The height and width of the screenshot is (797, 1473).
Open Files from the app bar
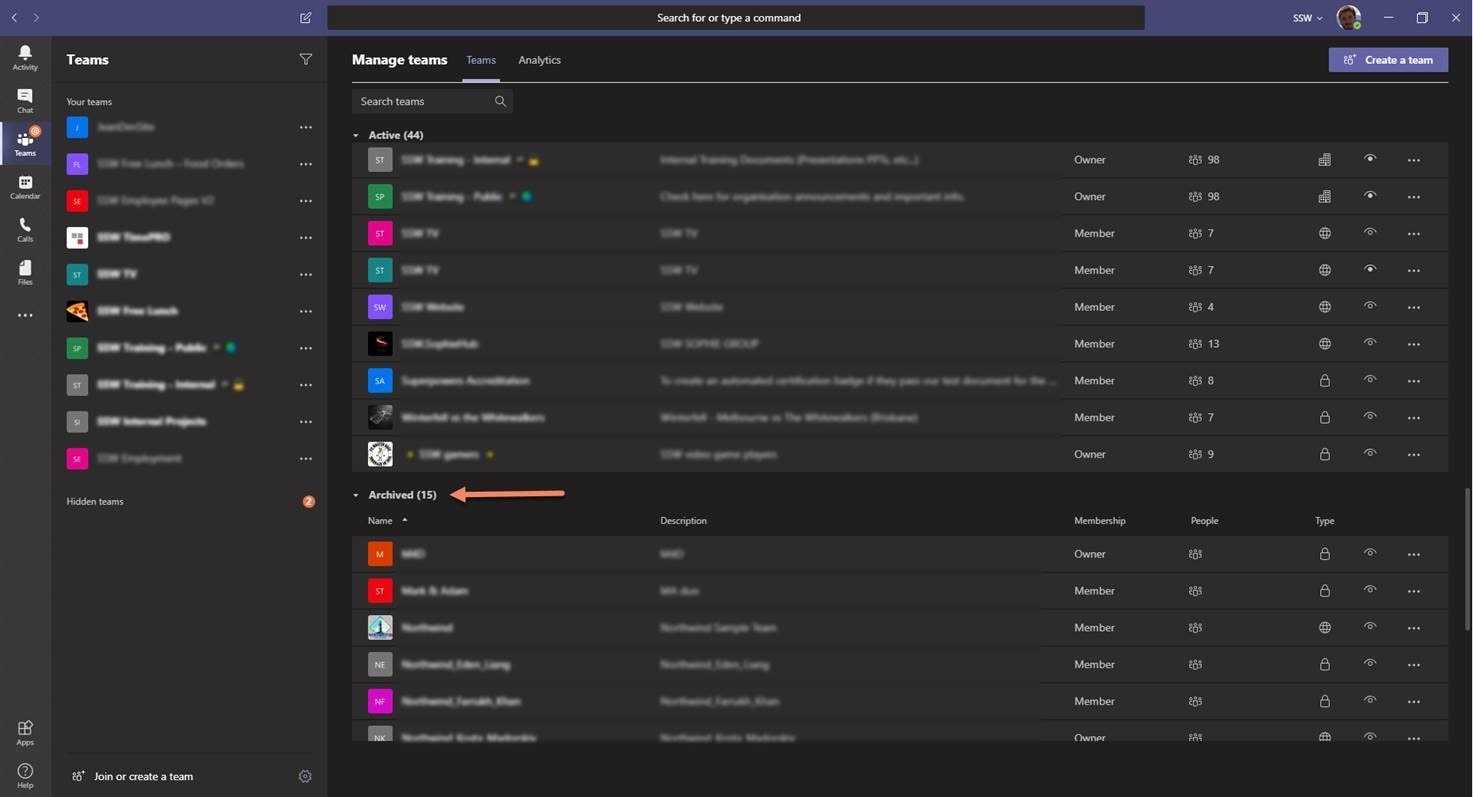[25, 272]
